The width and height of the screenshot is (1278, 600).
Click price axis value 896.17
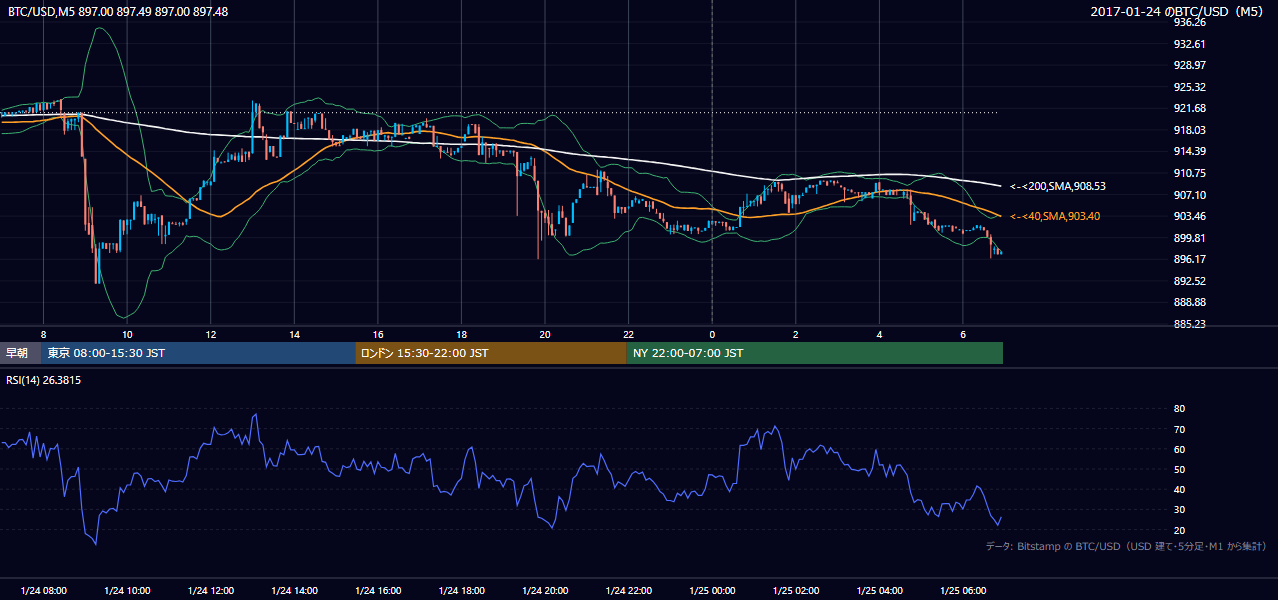point(1189,259)
